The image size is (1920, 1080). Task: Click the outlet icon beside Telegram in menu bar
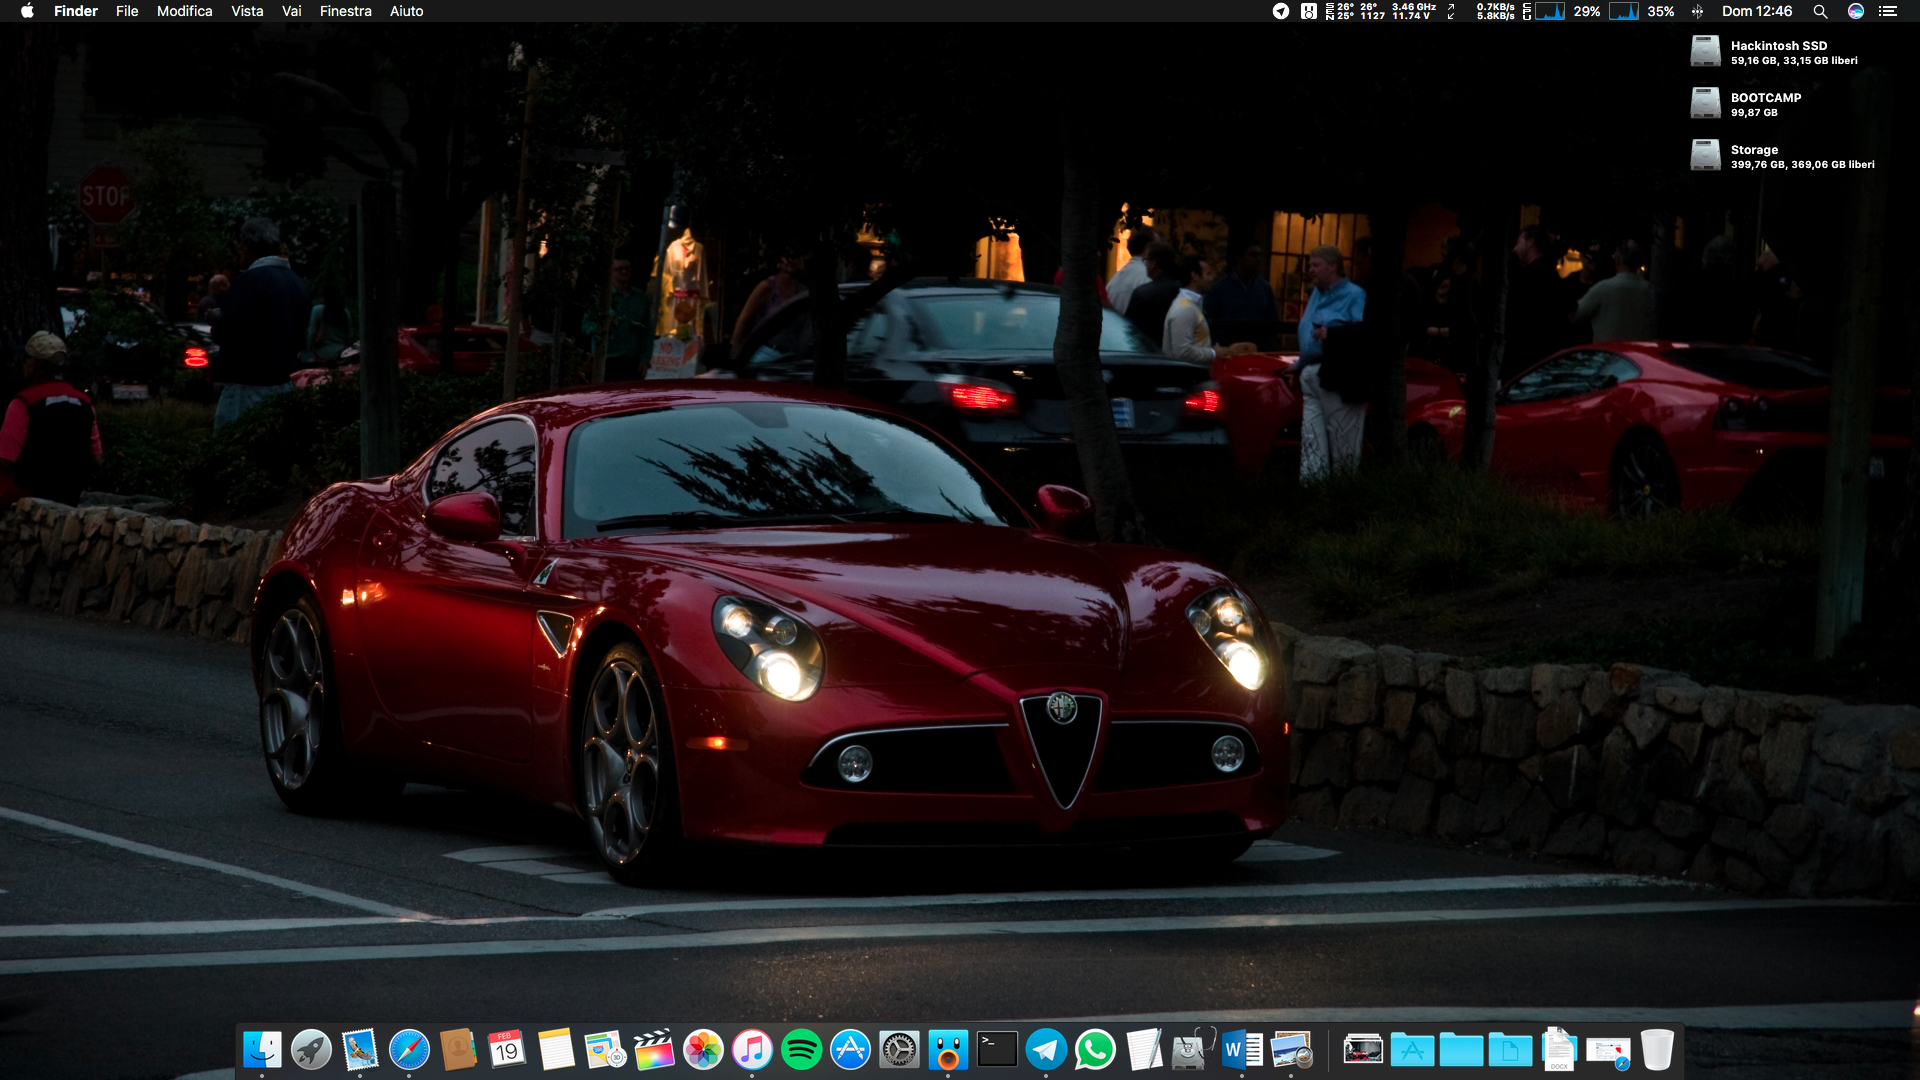click(x=1308, y=11)
